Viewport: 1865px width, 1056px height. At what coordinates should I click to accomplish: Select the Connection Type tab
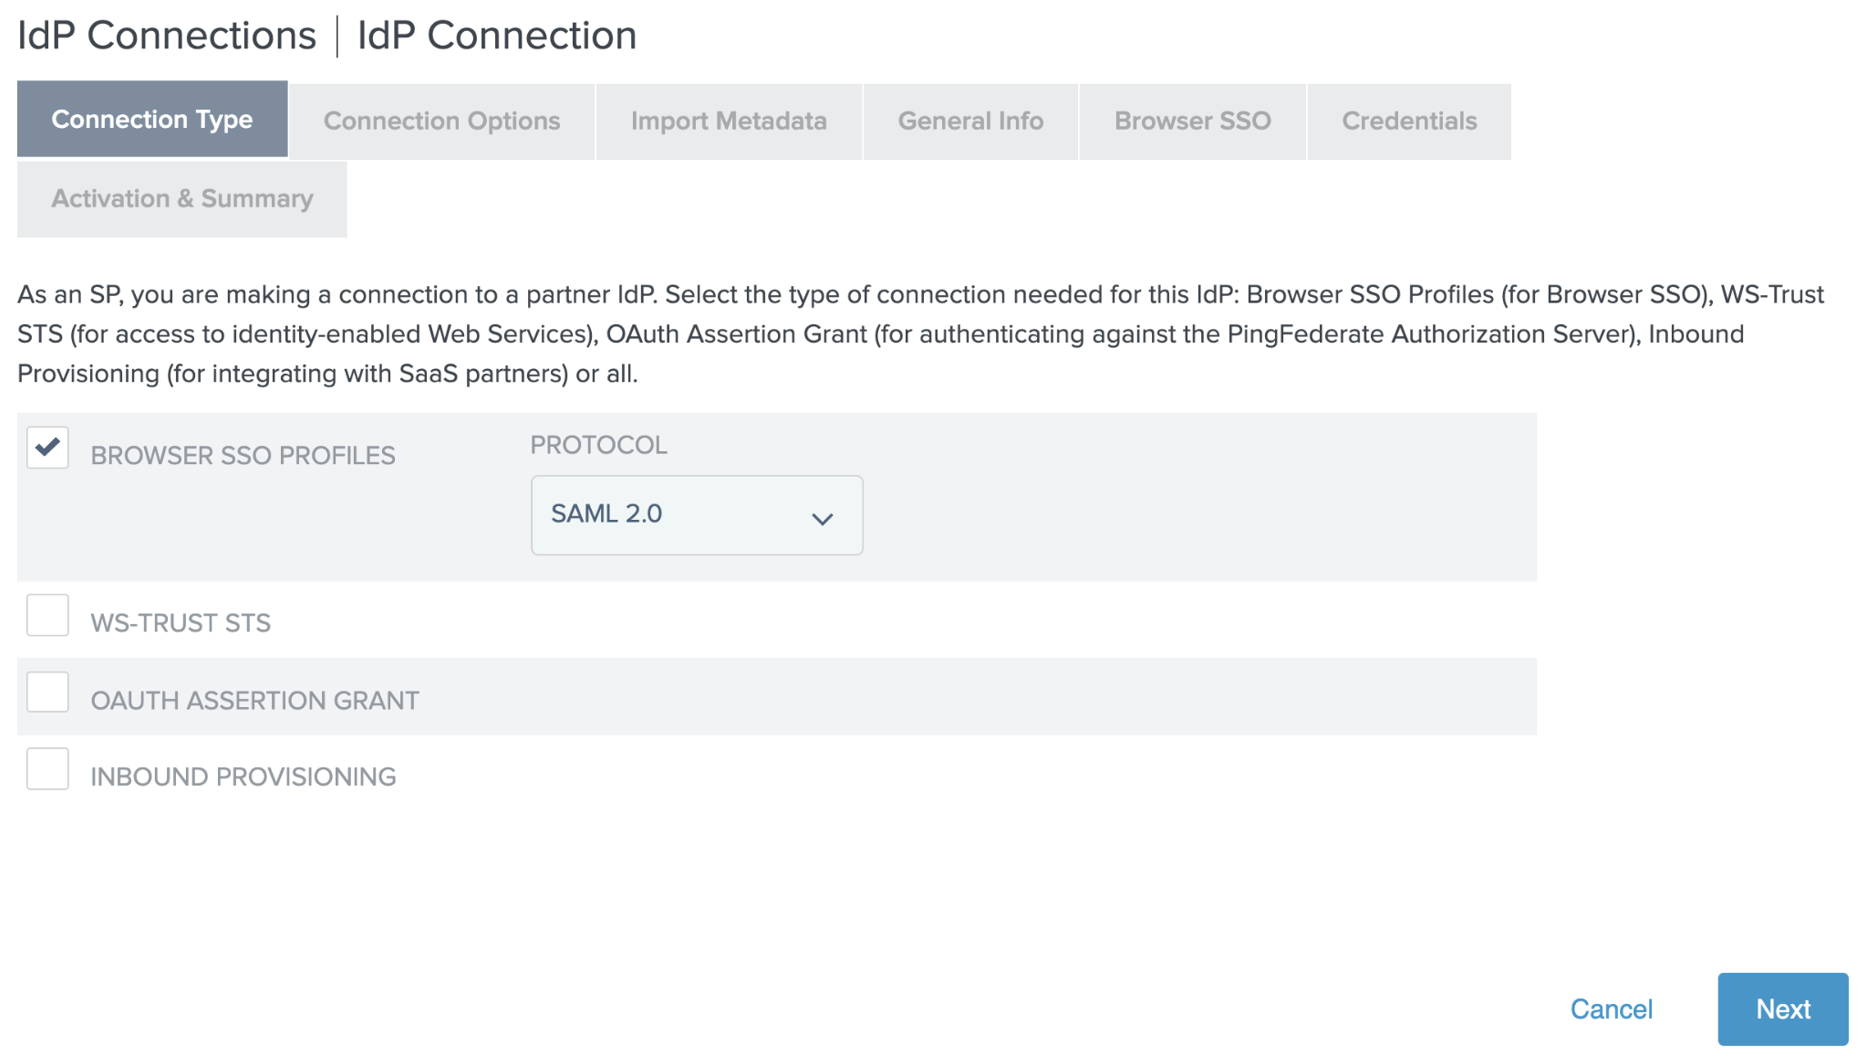pos(152,120)
